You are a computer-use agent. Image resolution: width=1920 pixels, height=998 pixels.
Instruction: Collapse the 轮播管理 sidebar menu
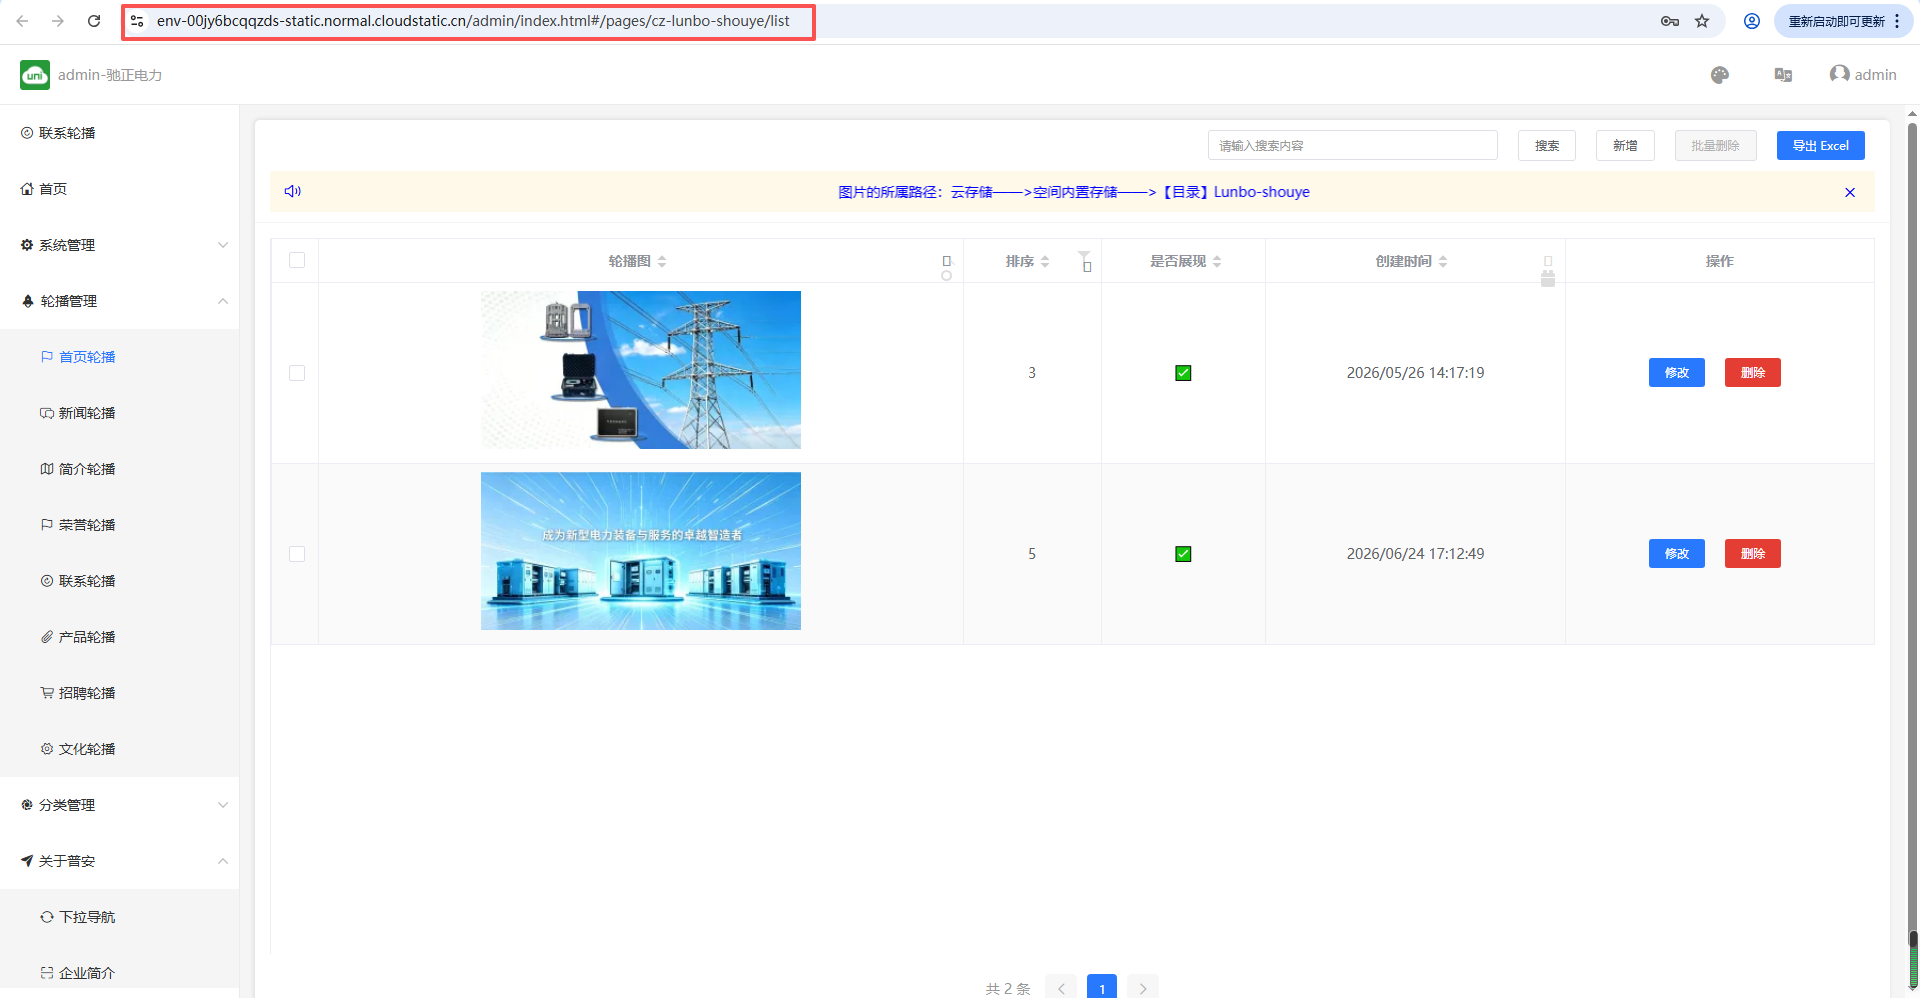point(120,301)
